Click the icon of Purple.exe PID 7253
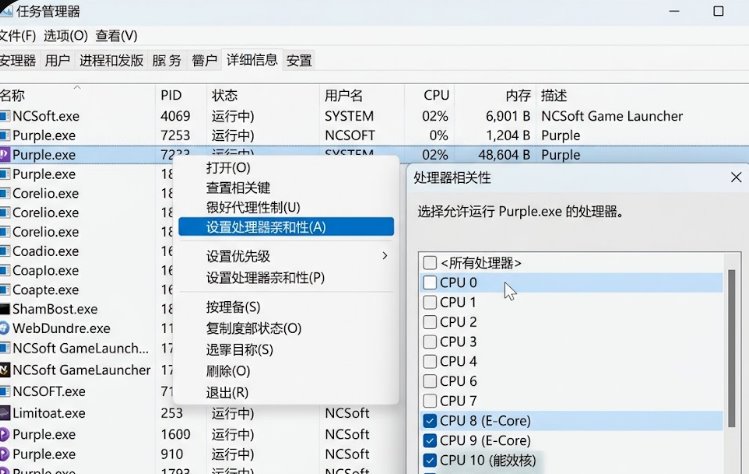 (5, 135)
